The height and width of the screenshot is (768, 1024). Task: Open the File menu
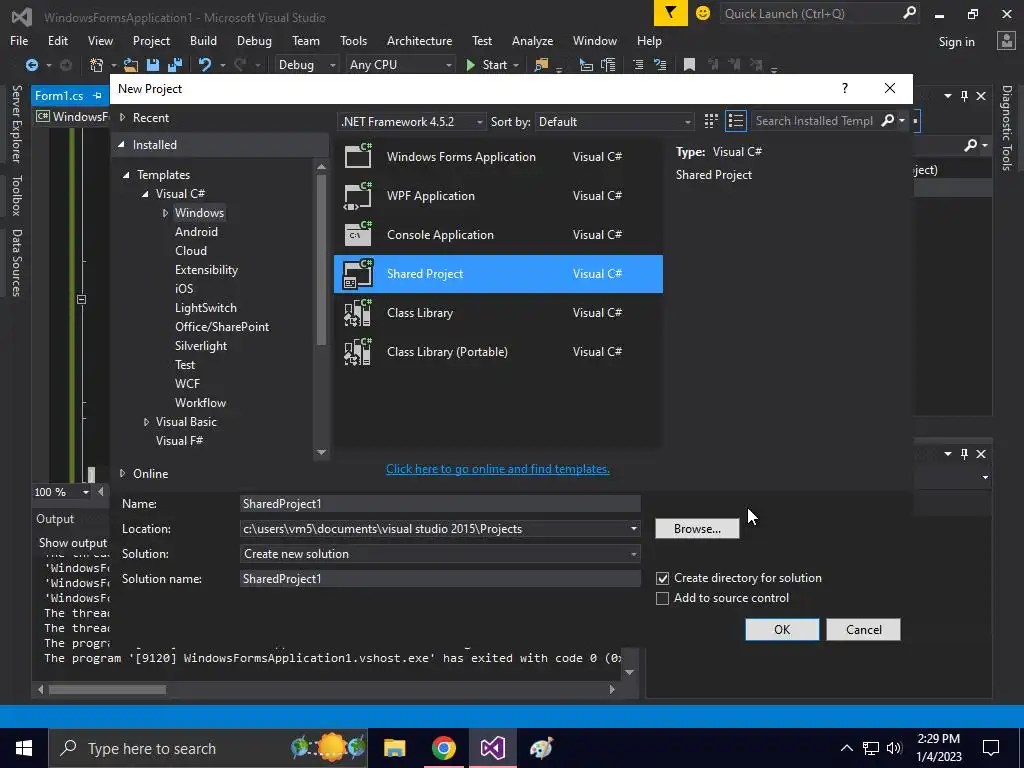point(19,40)
